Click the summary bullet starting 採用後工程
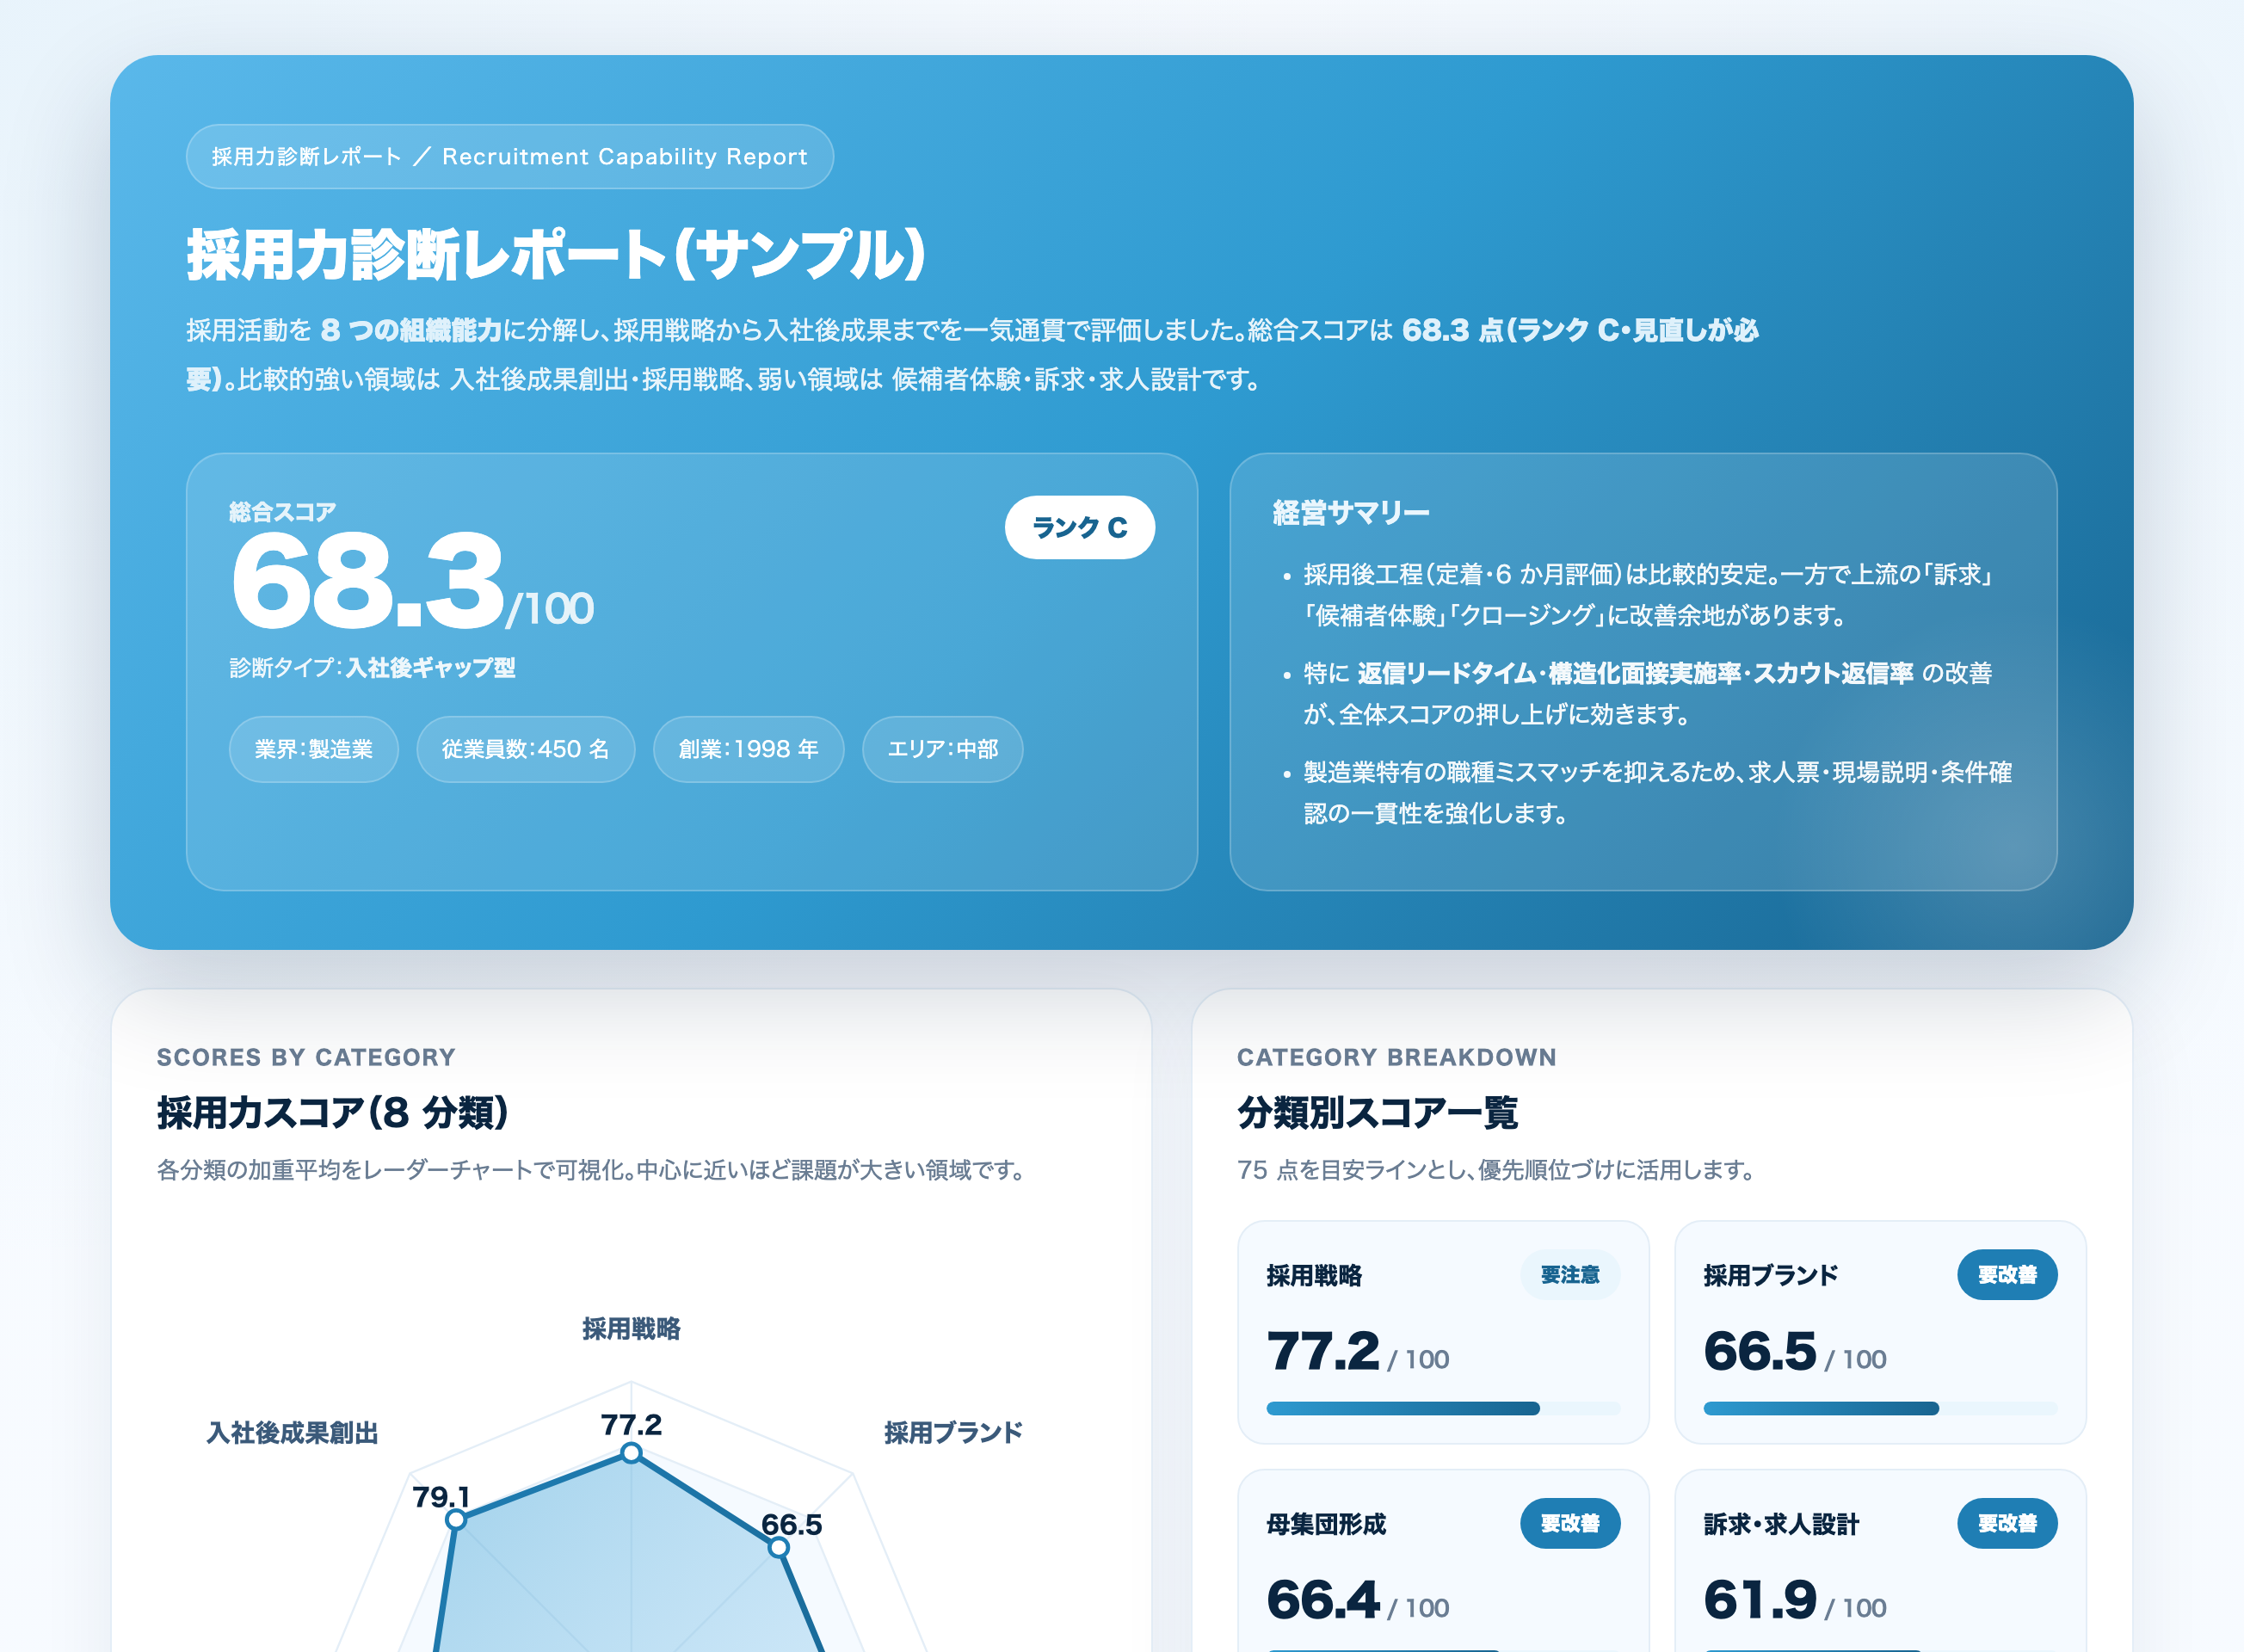 click(1648, 594)
